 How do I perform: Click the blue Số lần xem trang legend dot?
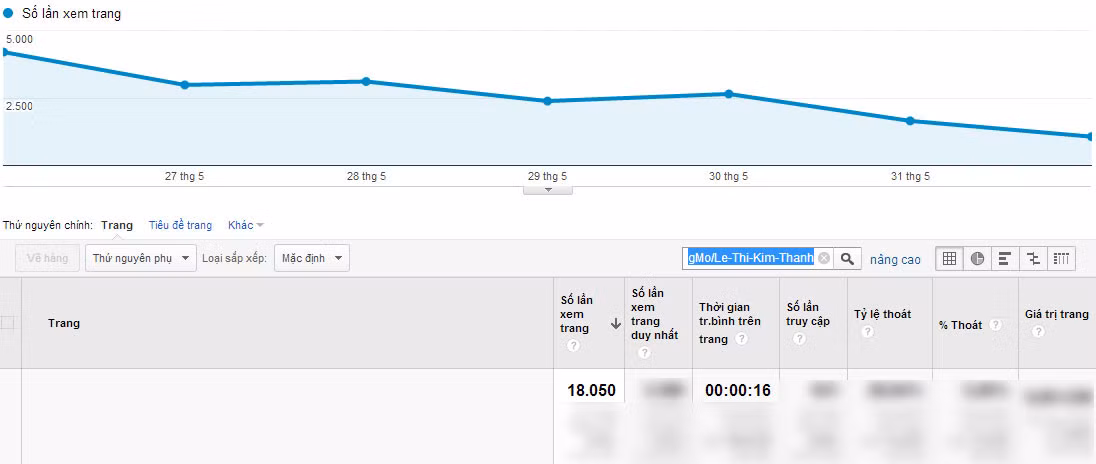[x=8, y=13]
